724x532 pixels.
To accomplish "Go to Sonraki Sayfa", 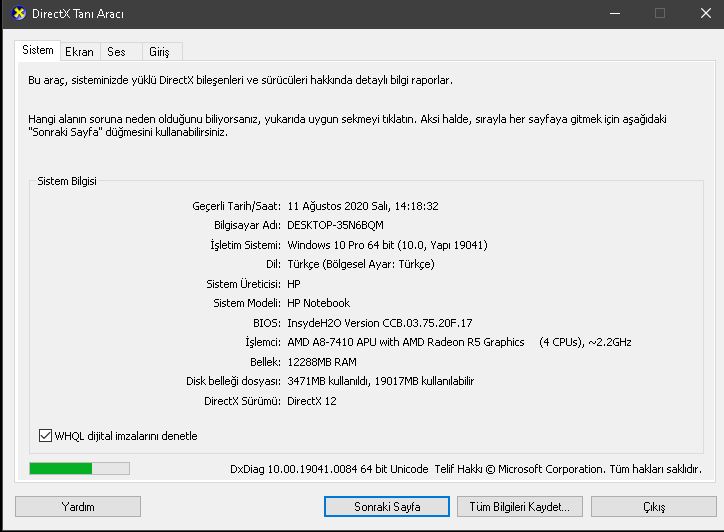I will pos(387,507).
